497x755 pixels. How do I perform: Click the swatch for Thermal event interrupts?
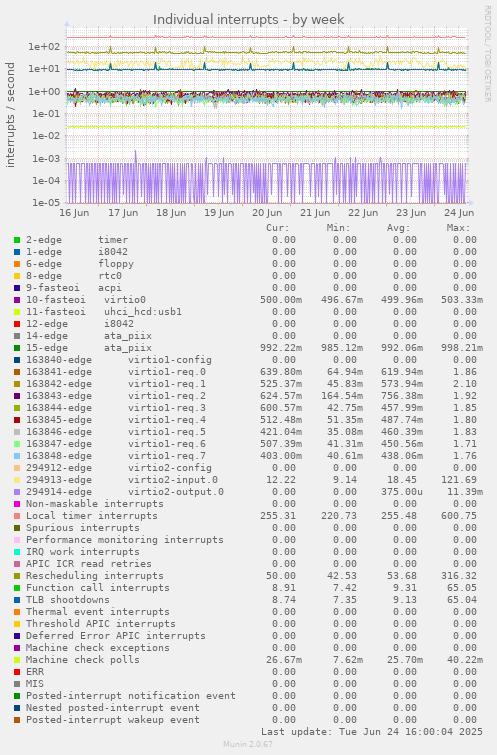pyautogui.click(x=17, y=612)
